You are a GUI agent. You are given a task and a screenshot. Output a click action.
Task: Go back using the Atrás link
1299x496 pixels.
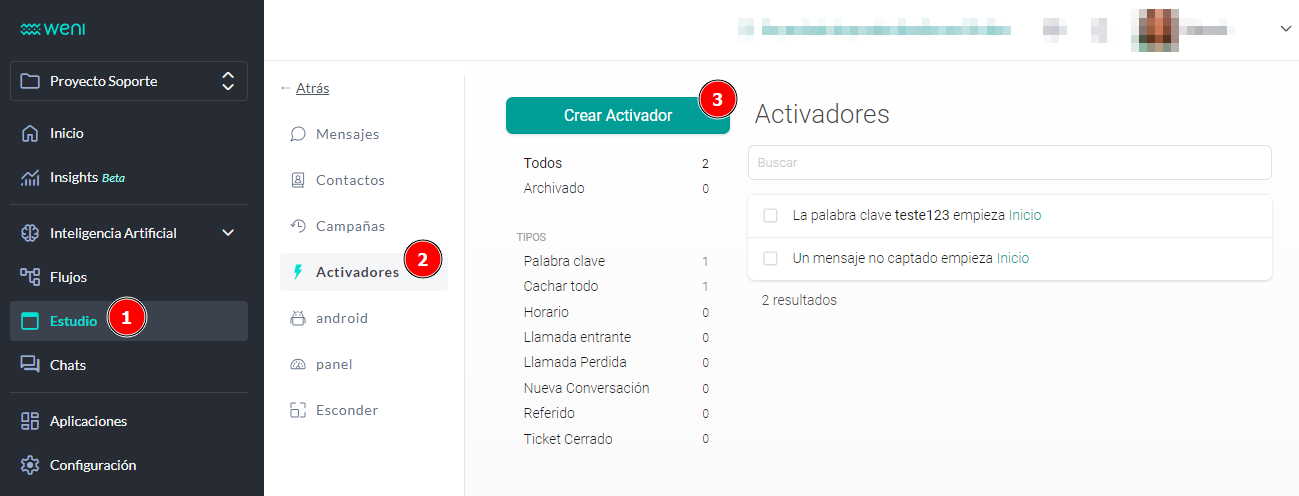point(312,88)
